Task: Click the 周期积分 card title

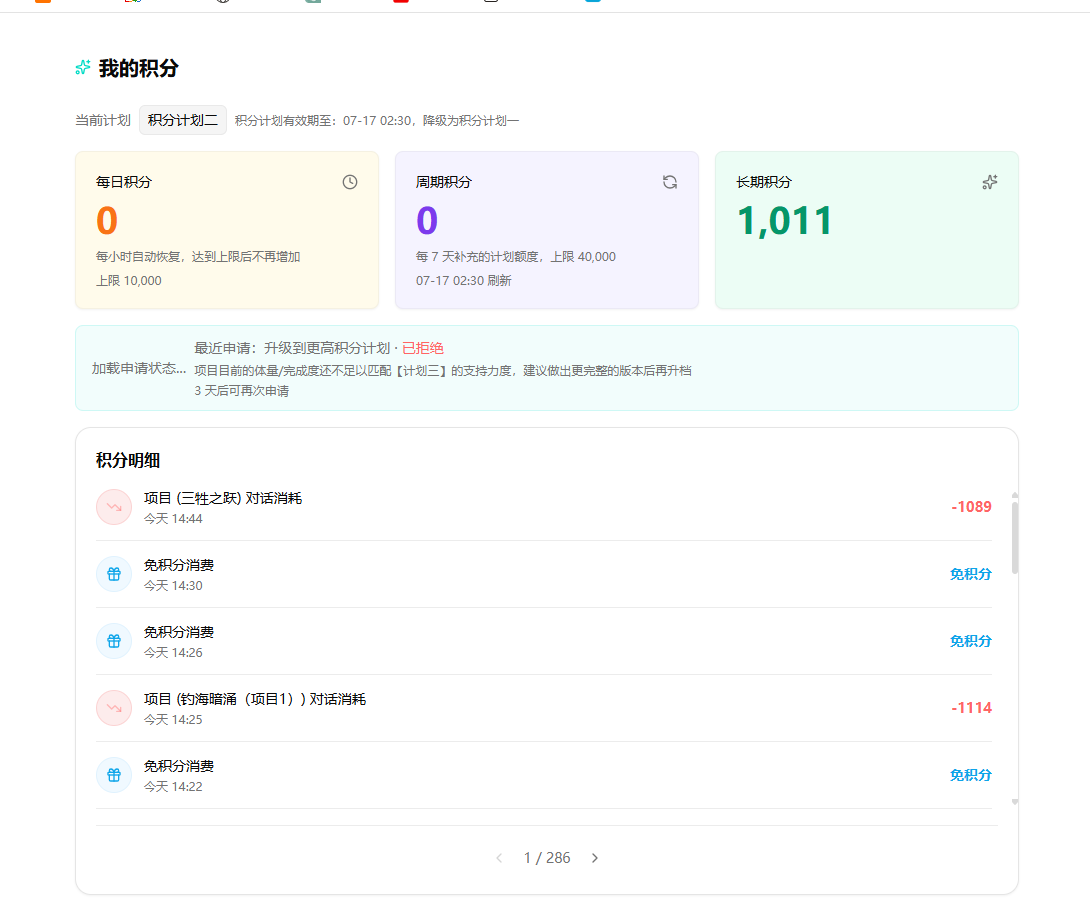Action: (444, 182)
